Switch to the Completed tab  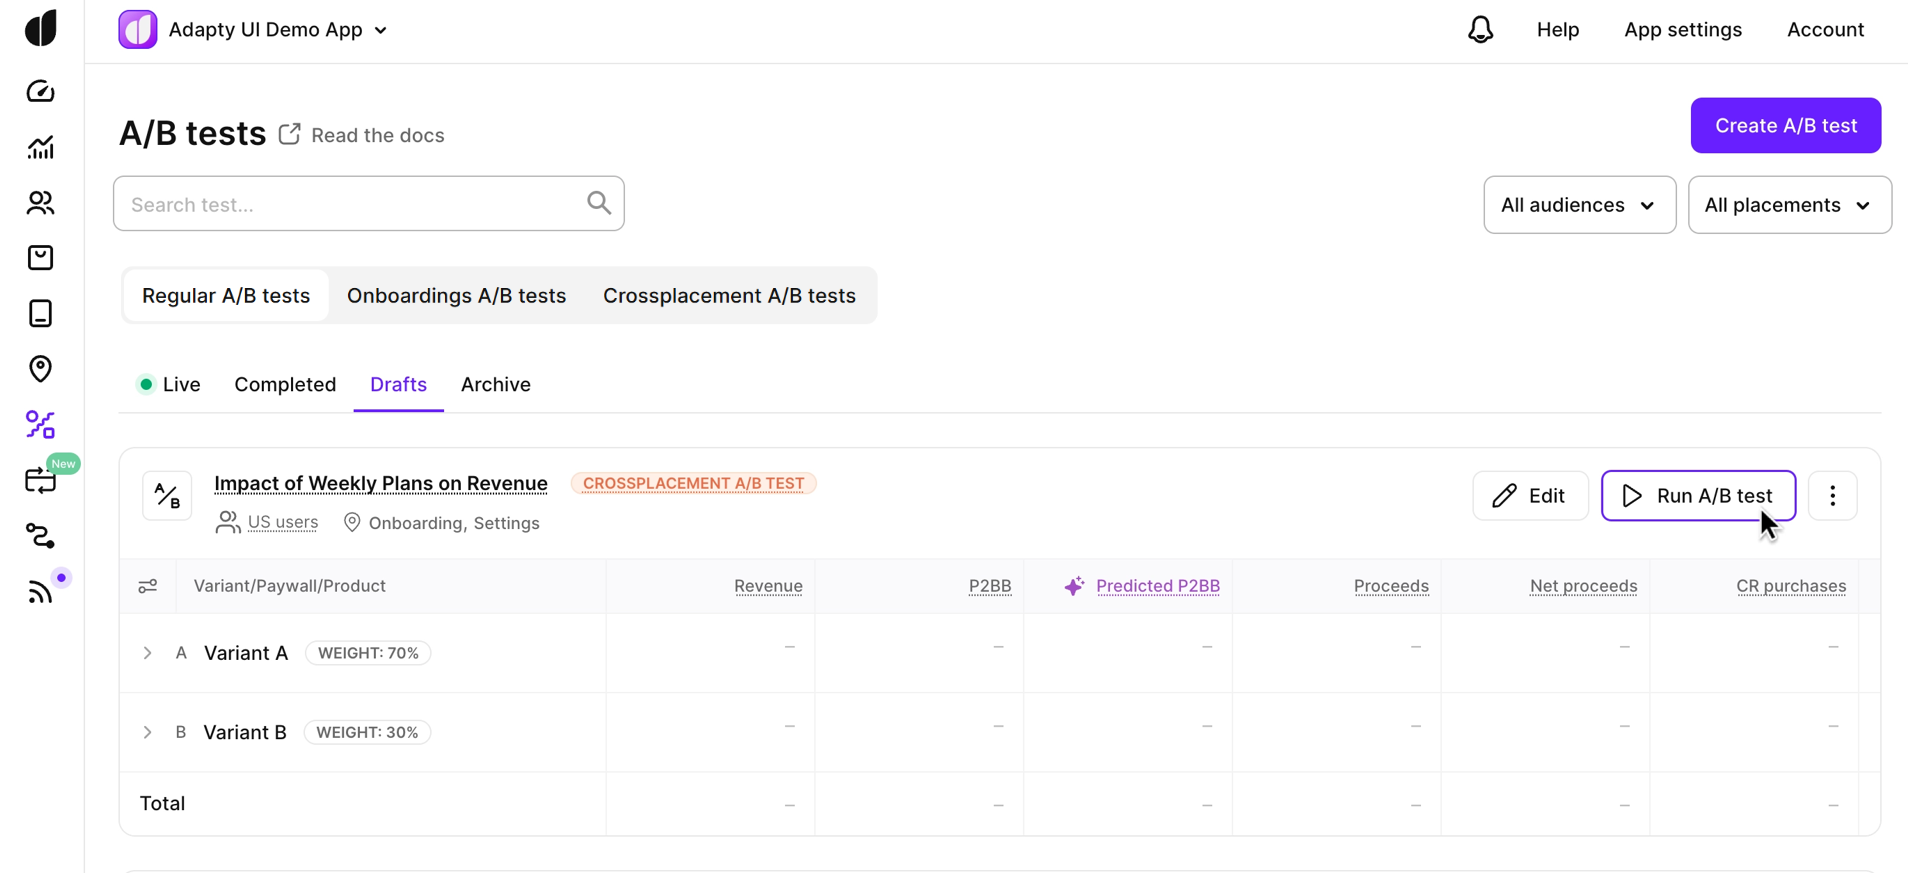(x=285, y=385)
